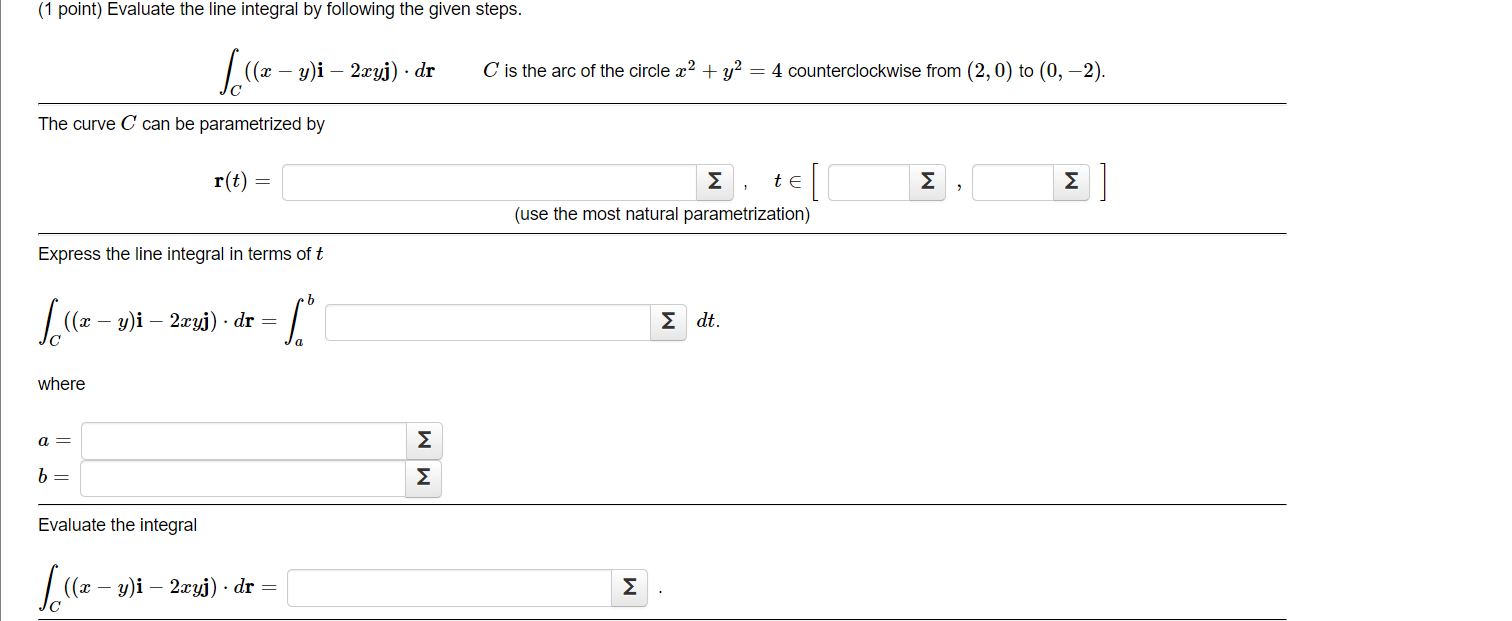
Task: Click the Σ symbol nearest the dt label
Action: (667, 322)
